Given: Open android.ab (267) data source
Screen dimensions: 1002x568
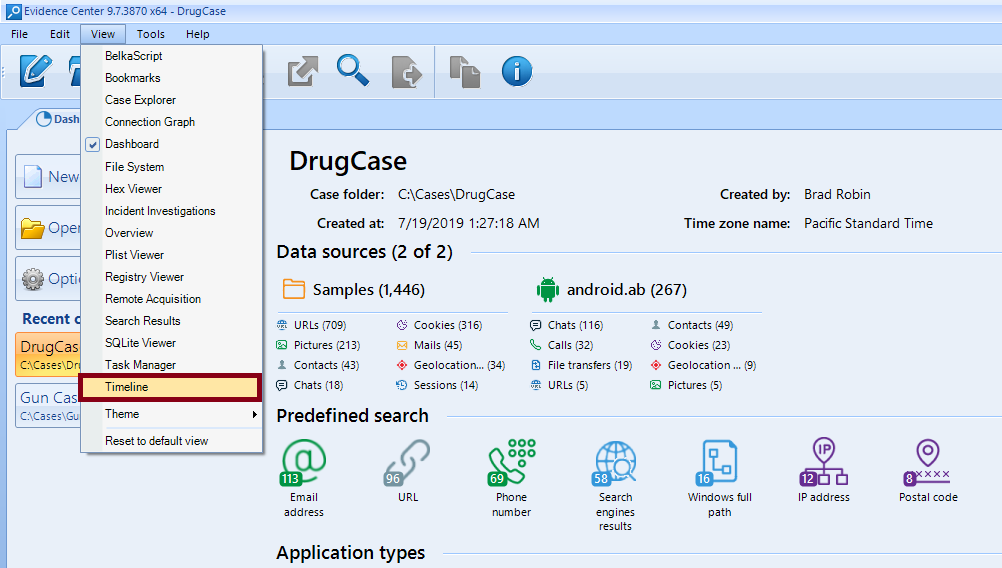Looking at the screenshot, I should point(626,289).
